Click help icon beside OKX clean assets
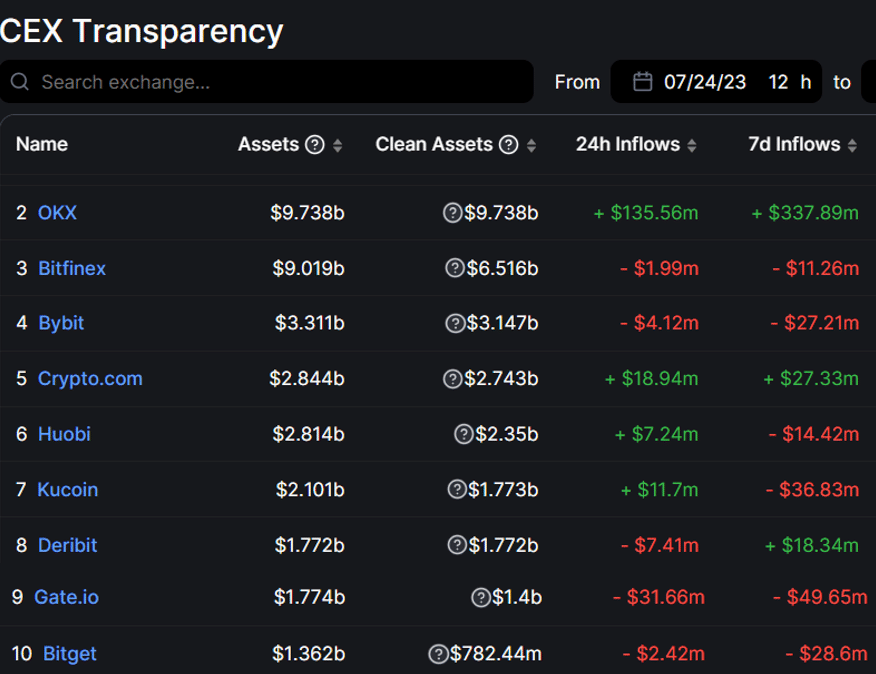 (x=452, y=213)
